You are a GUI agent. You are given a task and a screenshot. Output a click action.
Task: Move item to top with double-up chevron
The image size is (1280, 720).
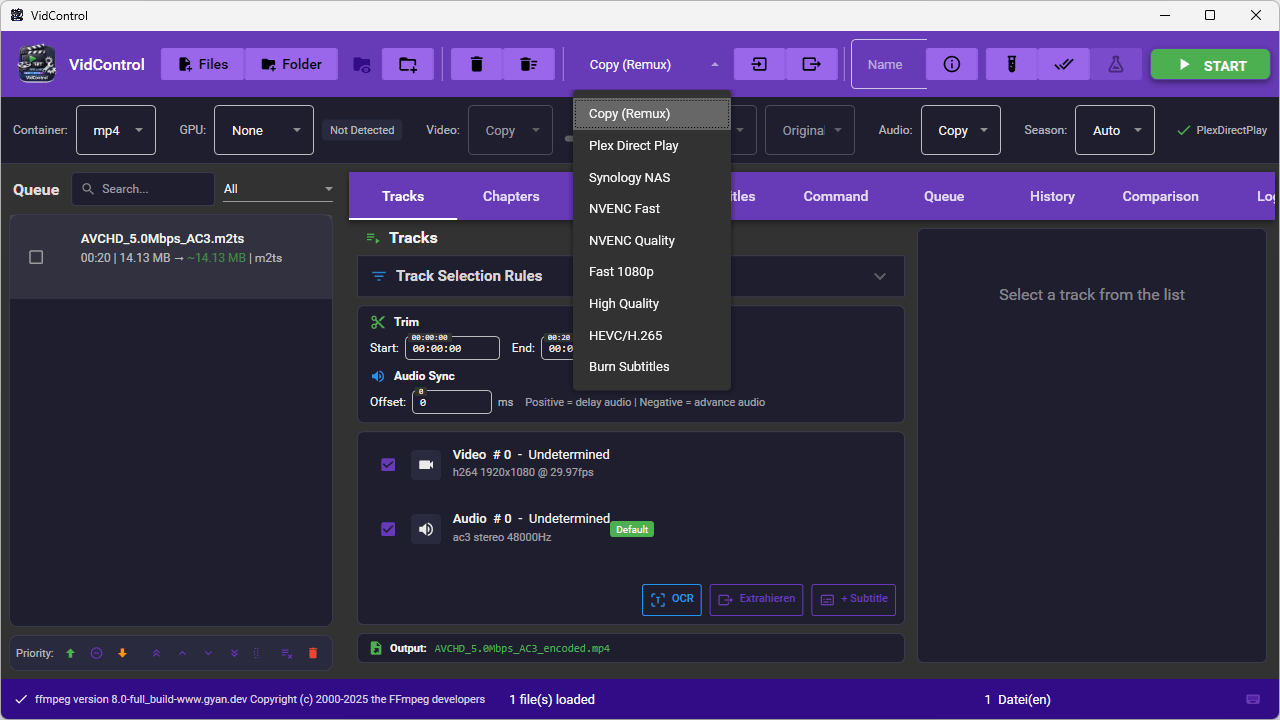(156, 653)
